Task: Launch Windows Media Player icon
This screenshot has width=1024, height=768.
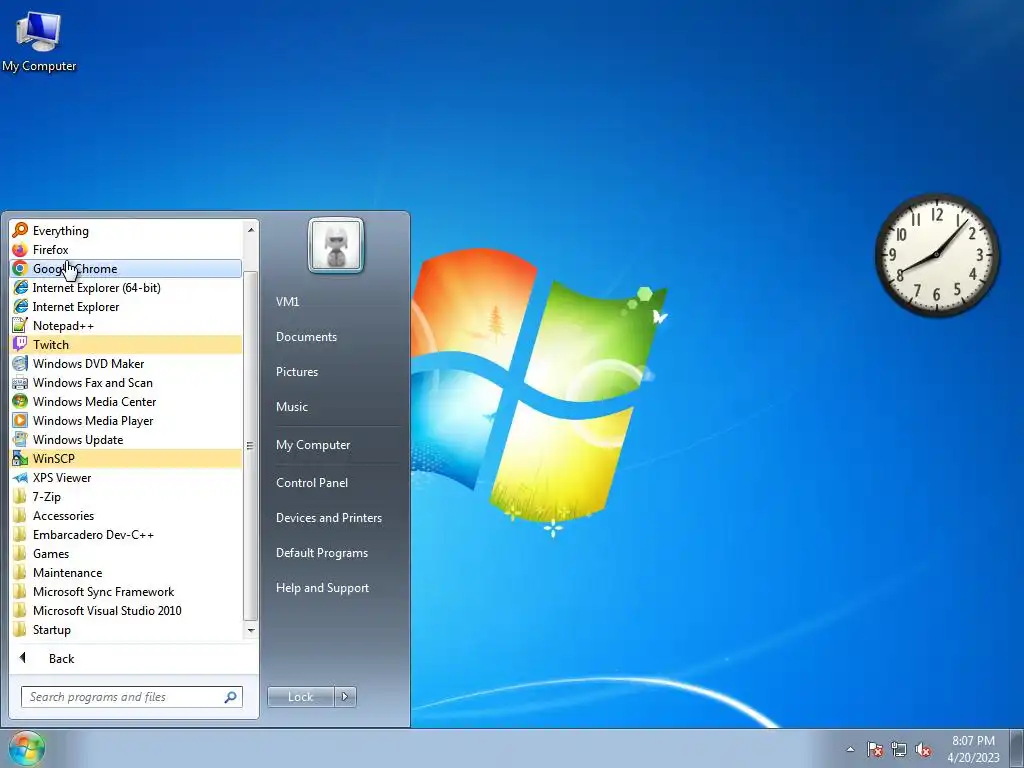Action: coord(20,421)
